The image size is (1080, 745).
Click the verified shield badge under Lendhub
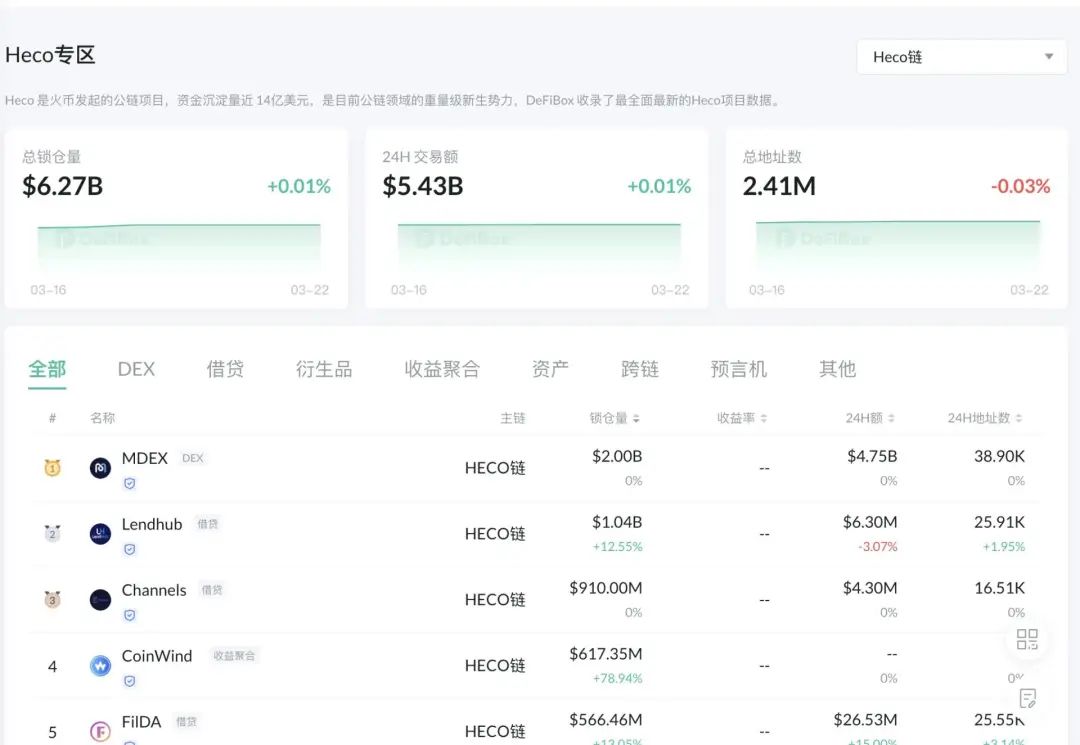[129, 549]
